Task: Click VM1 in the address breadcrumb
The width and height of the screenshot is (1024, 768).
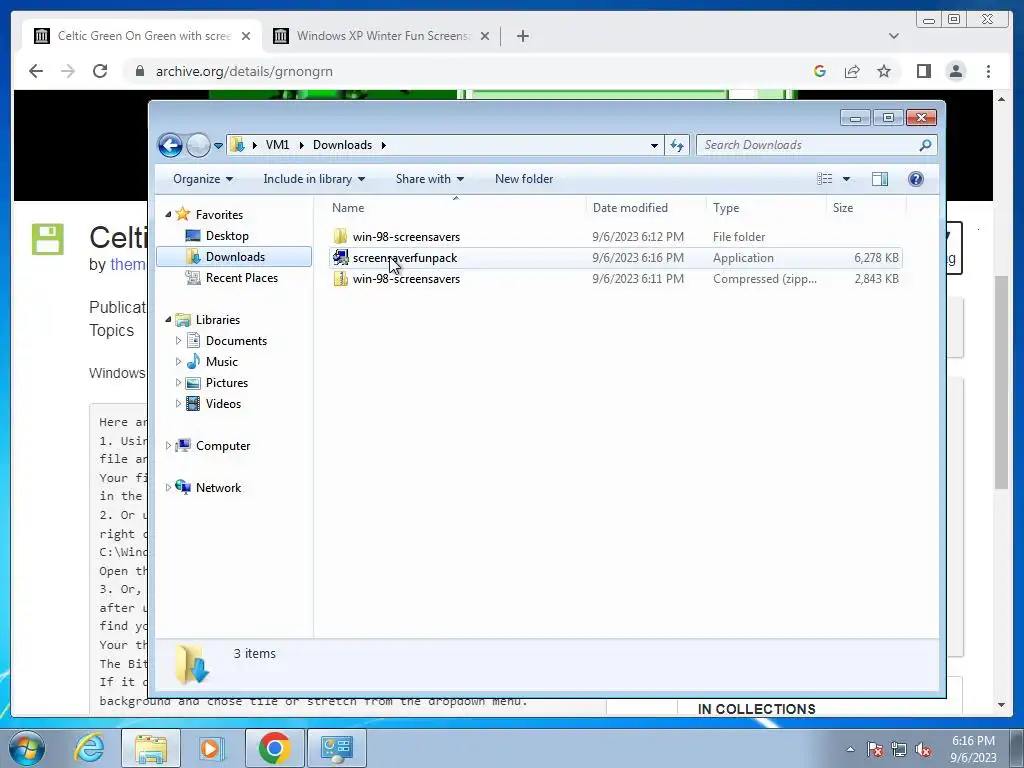Action: coord(277,145)
